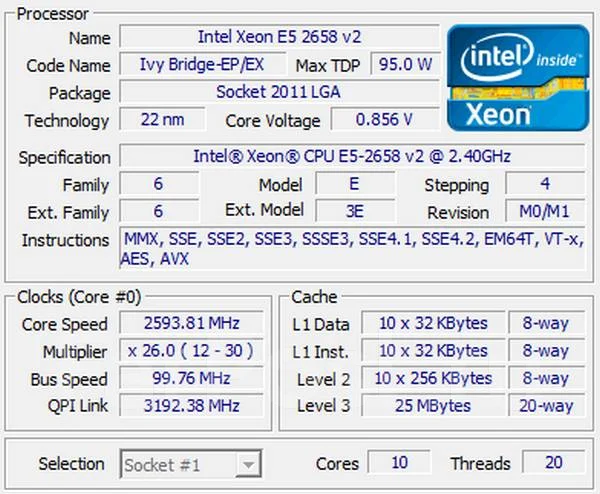Click the Threads label

pos(481,464)
